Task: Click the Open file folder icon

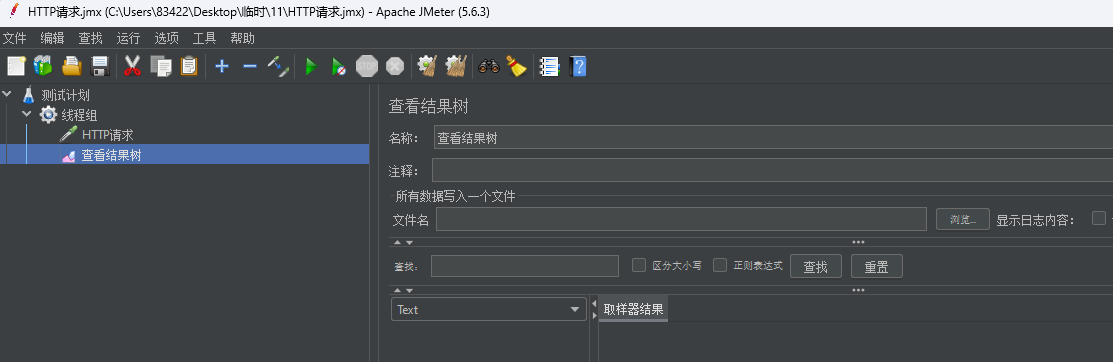Action: tap(72, 67)
